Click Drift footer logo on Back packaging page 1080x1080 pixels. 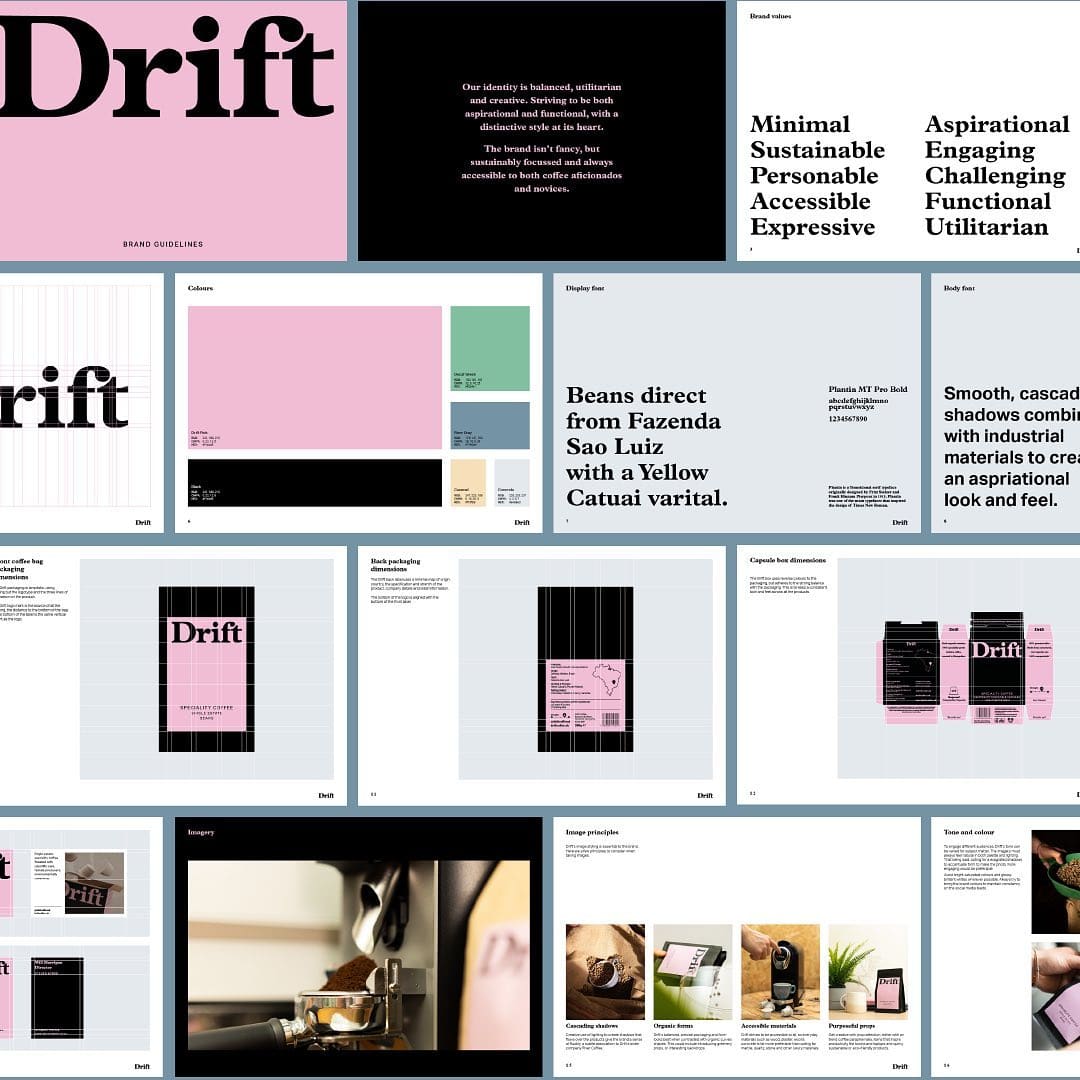(x=705, y=795)
